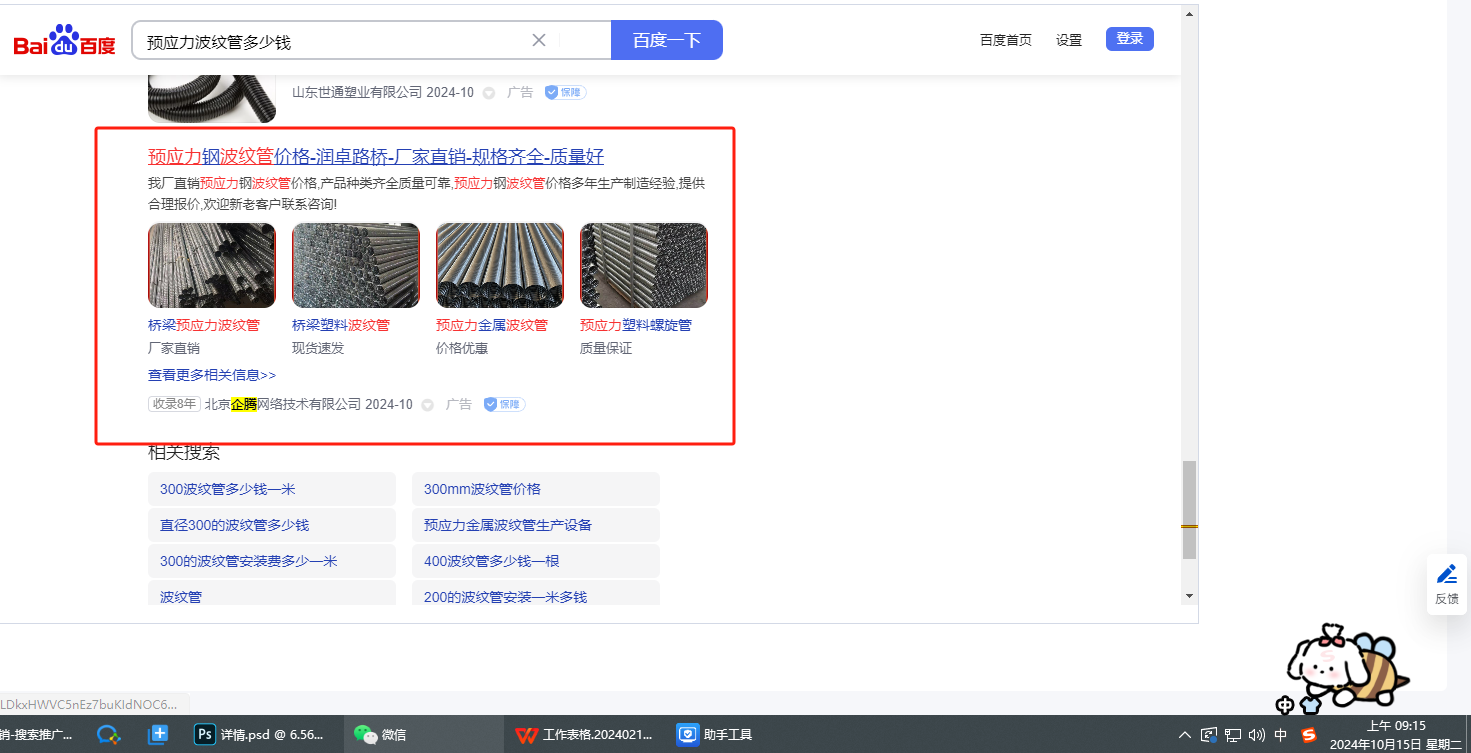Click the Baidu logo

64,42
